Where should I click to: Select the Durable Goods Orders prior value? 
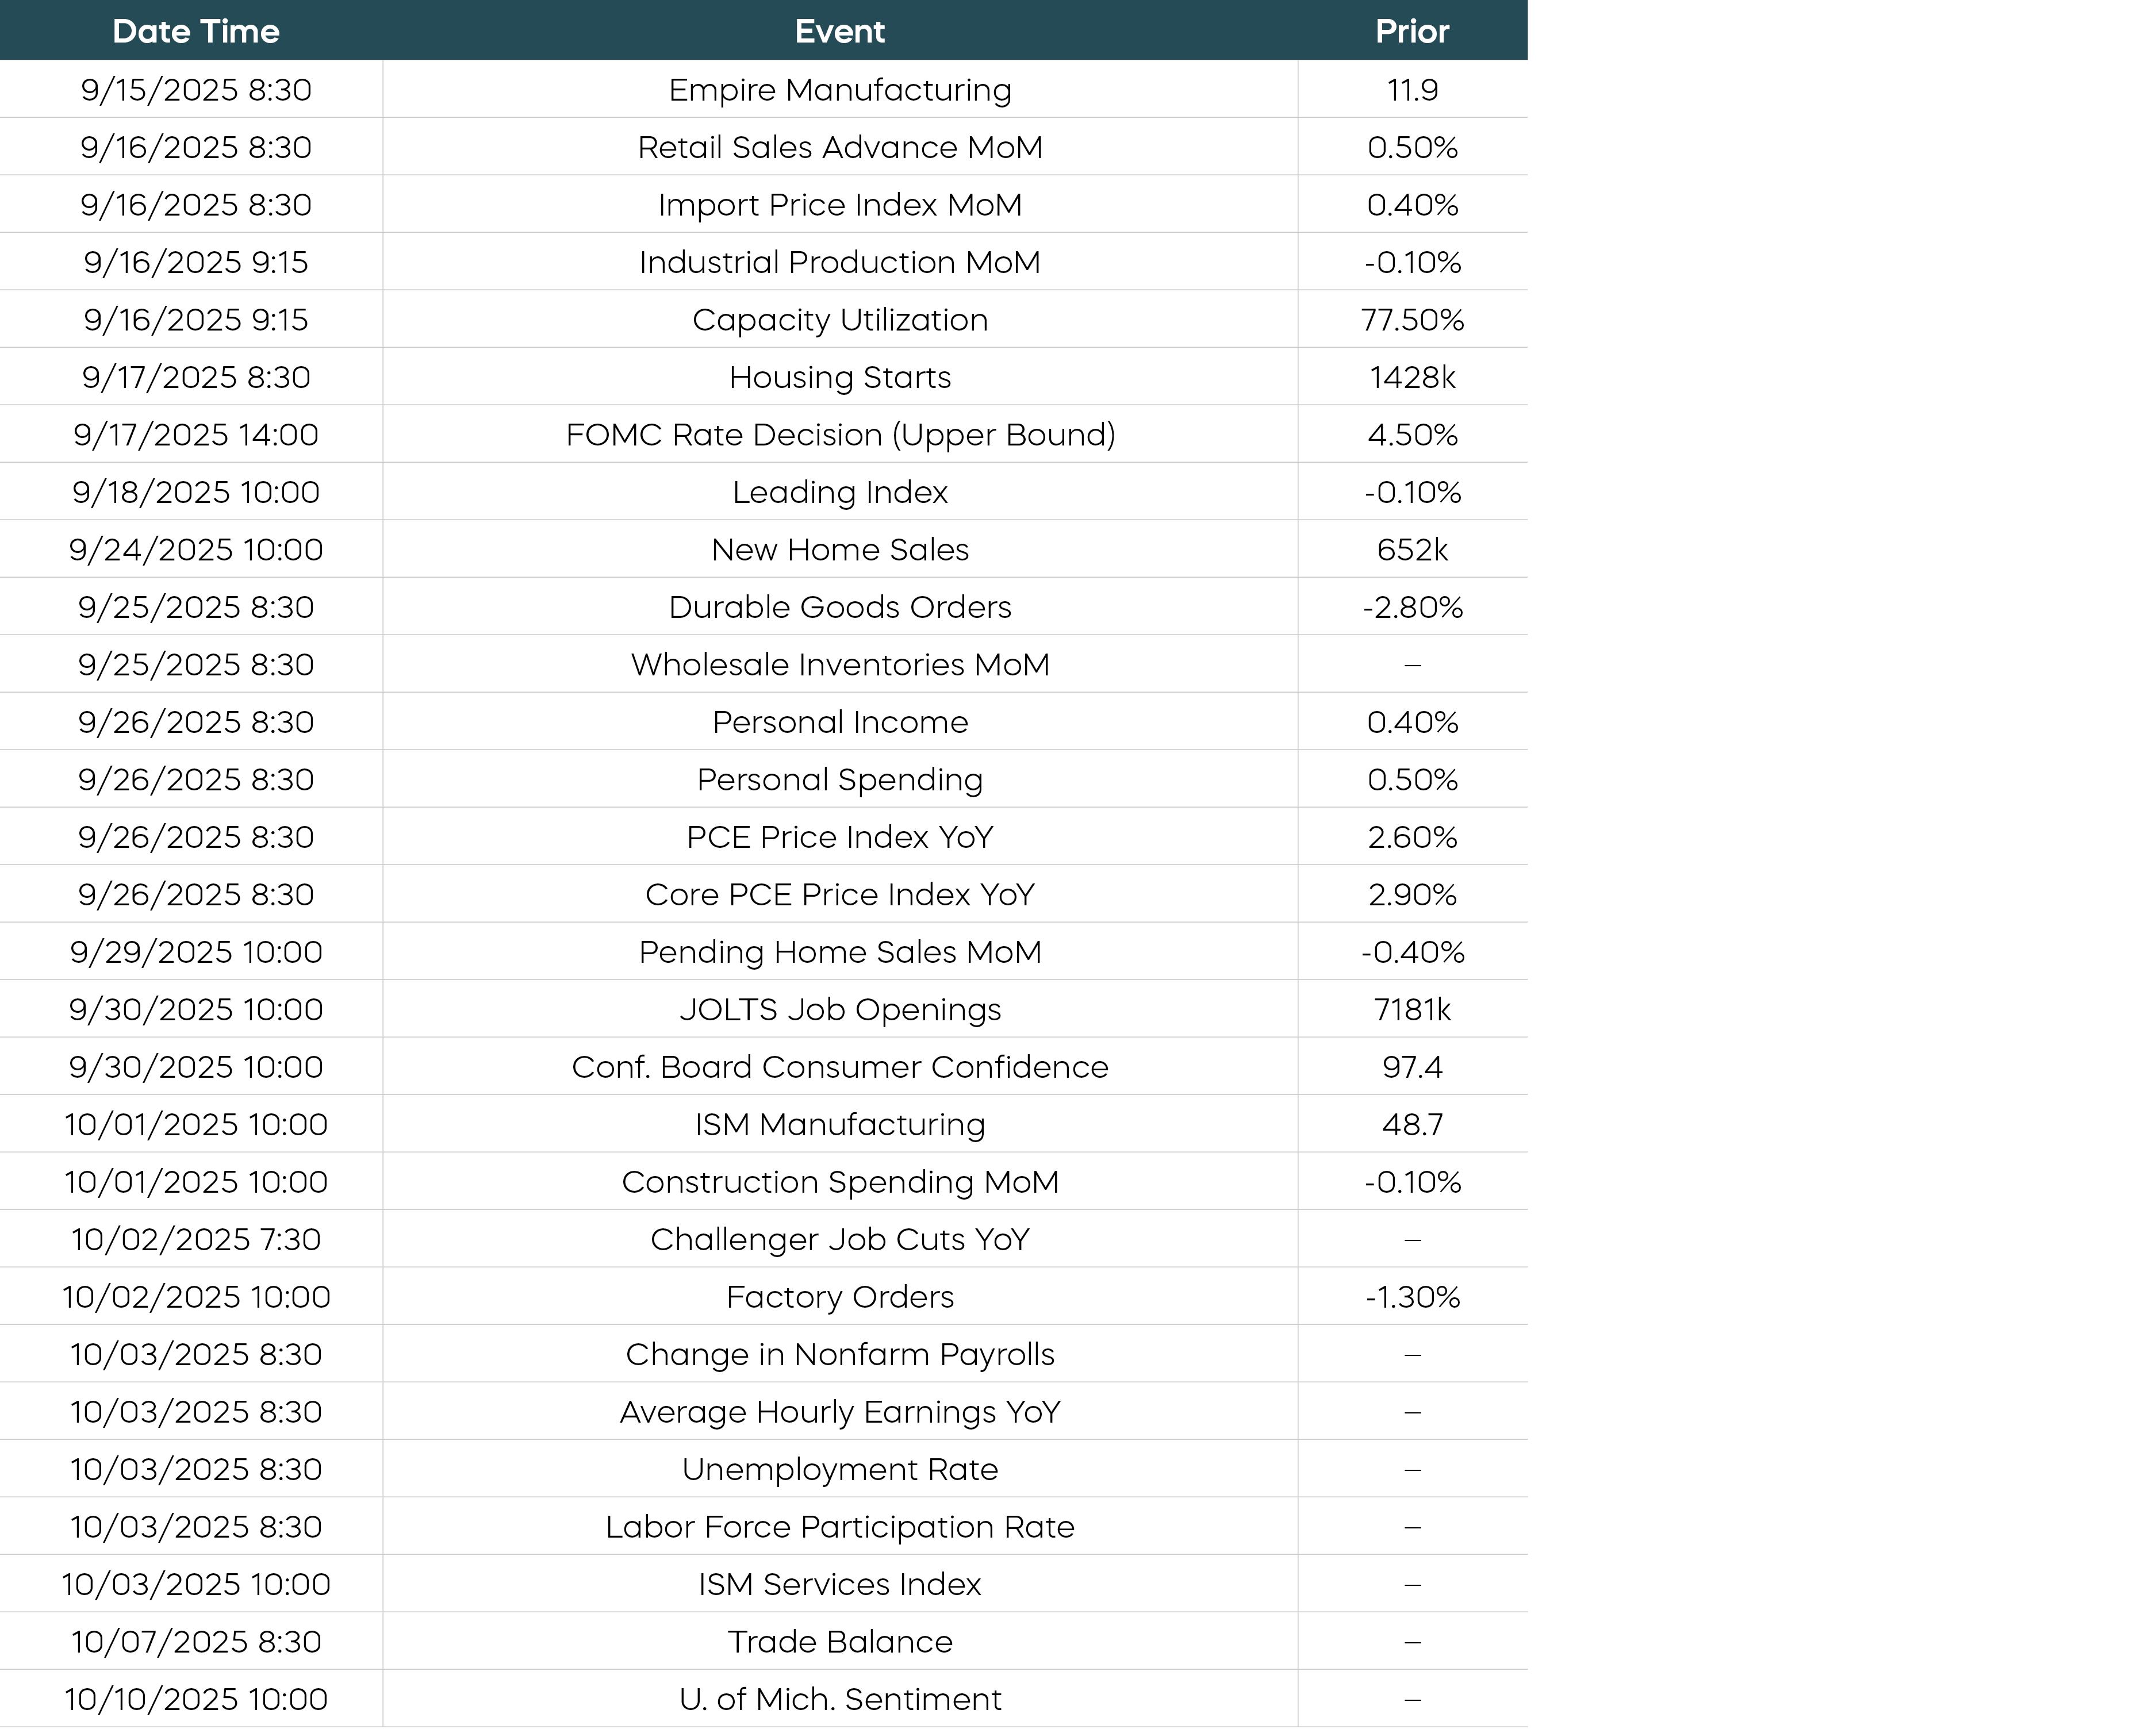point(1411,607)
